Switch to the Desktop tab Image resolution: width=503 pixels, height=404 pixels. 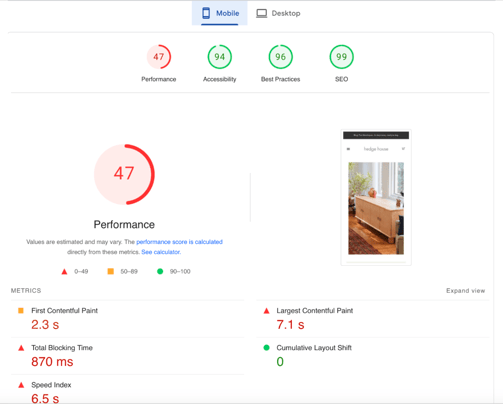(x=278, y=13)
